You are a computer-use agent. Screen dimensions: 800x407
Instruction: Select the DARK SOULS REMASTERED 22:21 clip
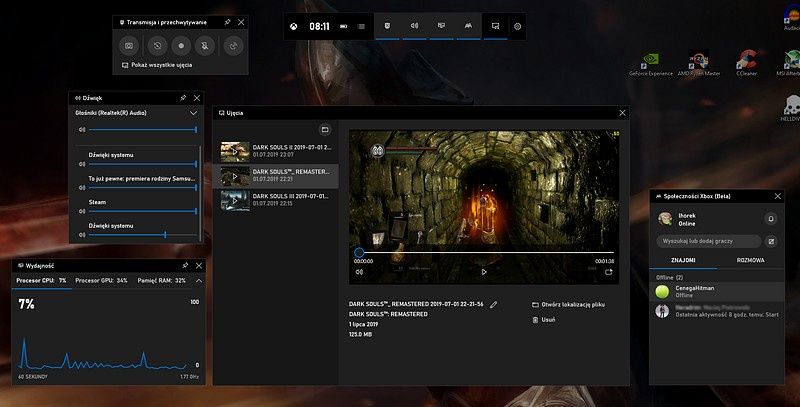pos(276,175)
